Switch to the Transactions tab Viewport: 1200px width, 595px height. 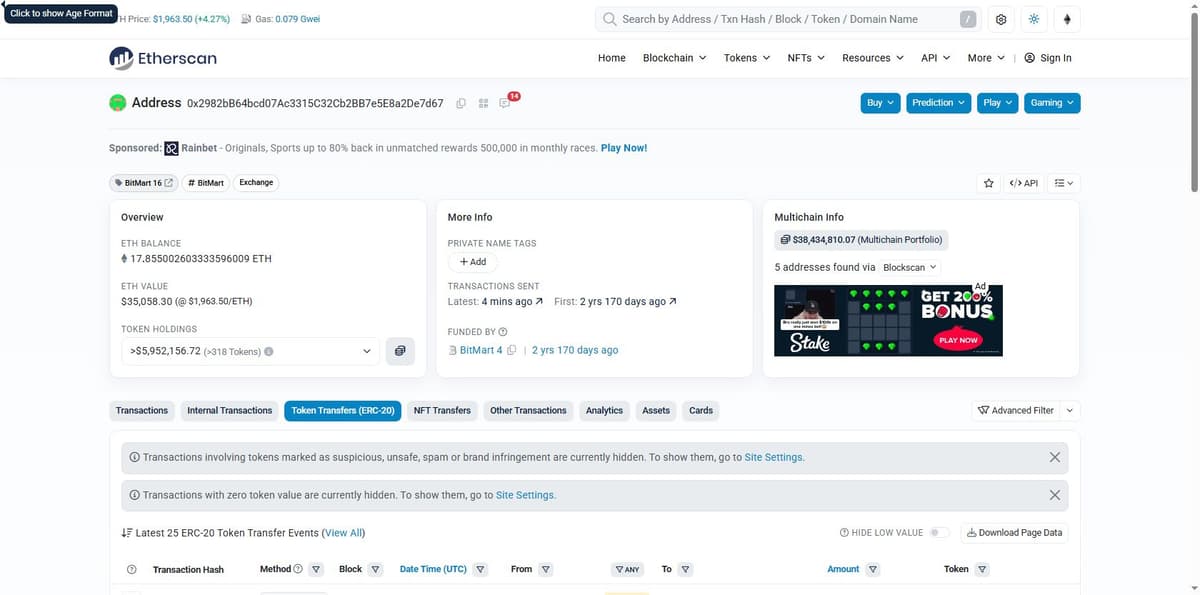tap(142, 410)
